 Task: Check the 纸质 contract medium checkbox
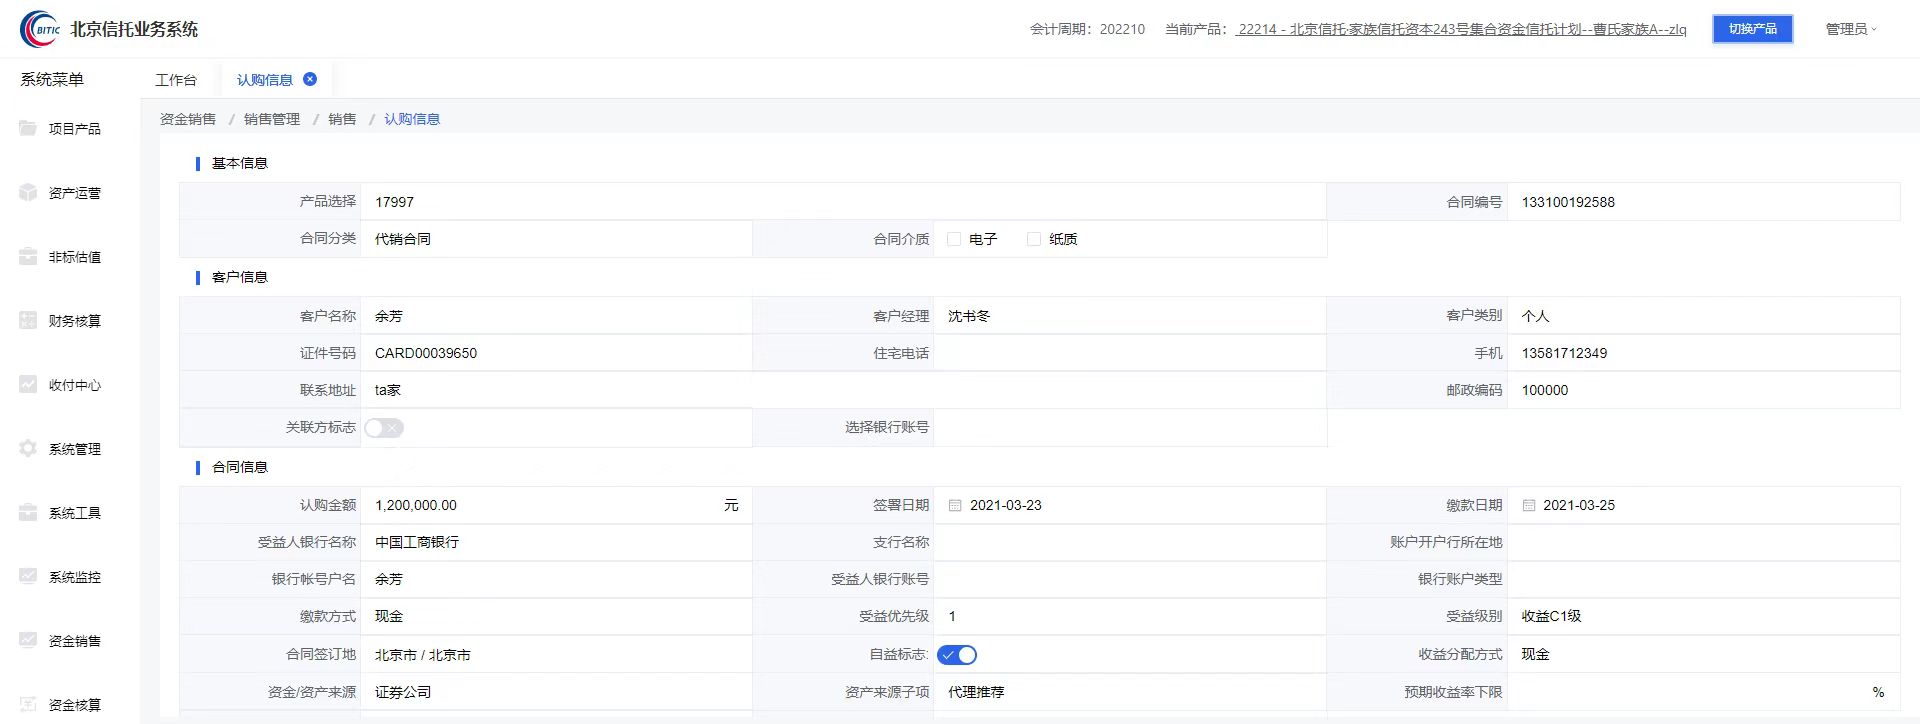coord(1034,239)
